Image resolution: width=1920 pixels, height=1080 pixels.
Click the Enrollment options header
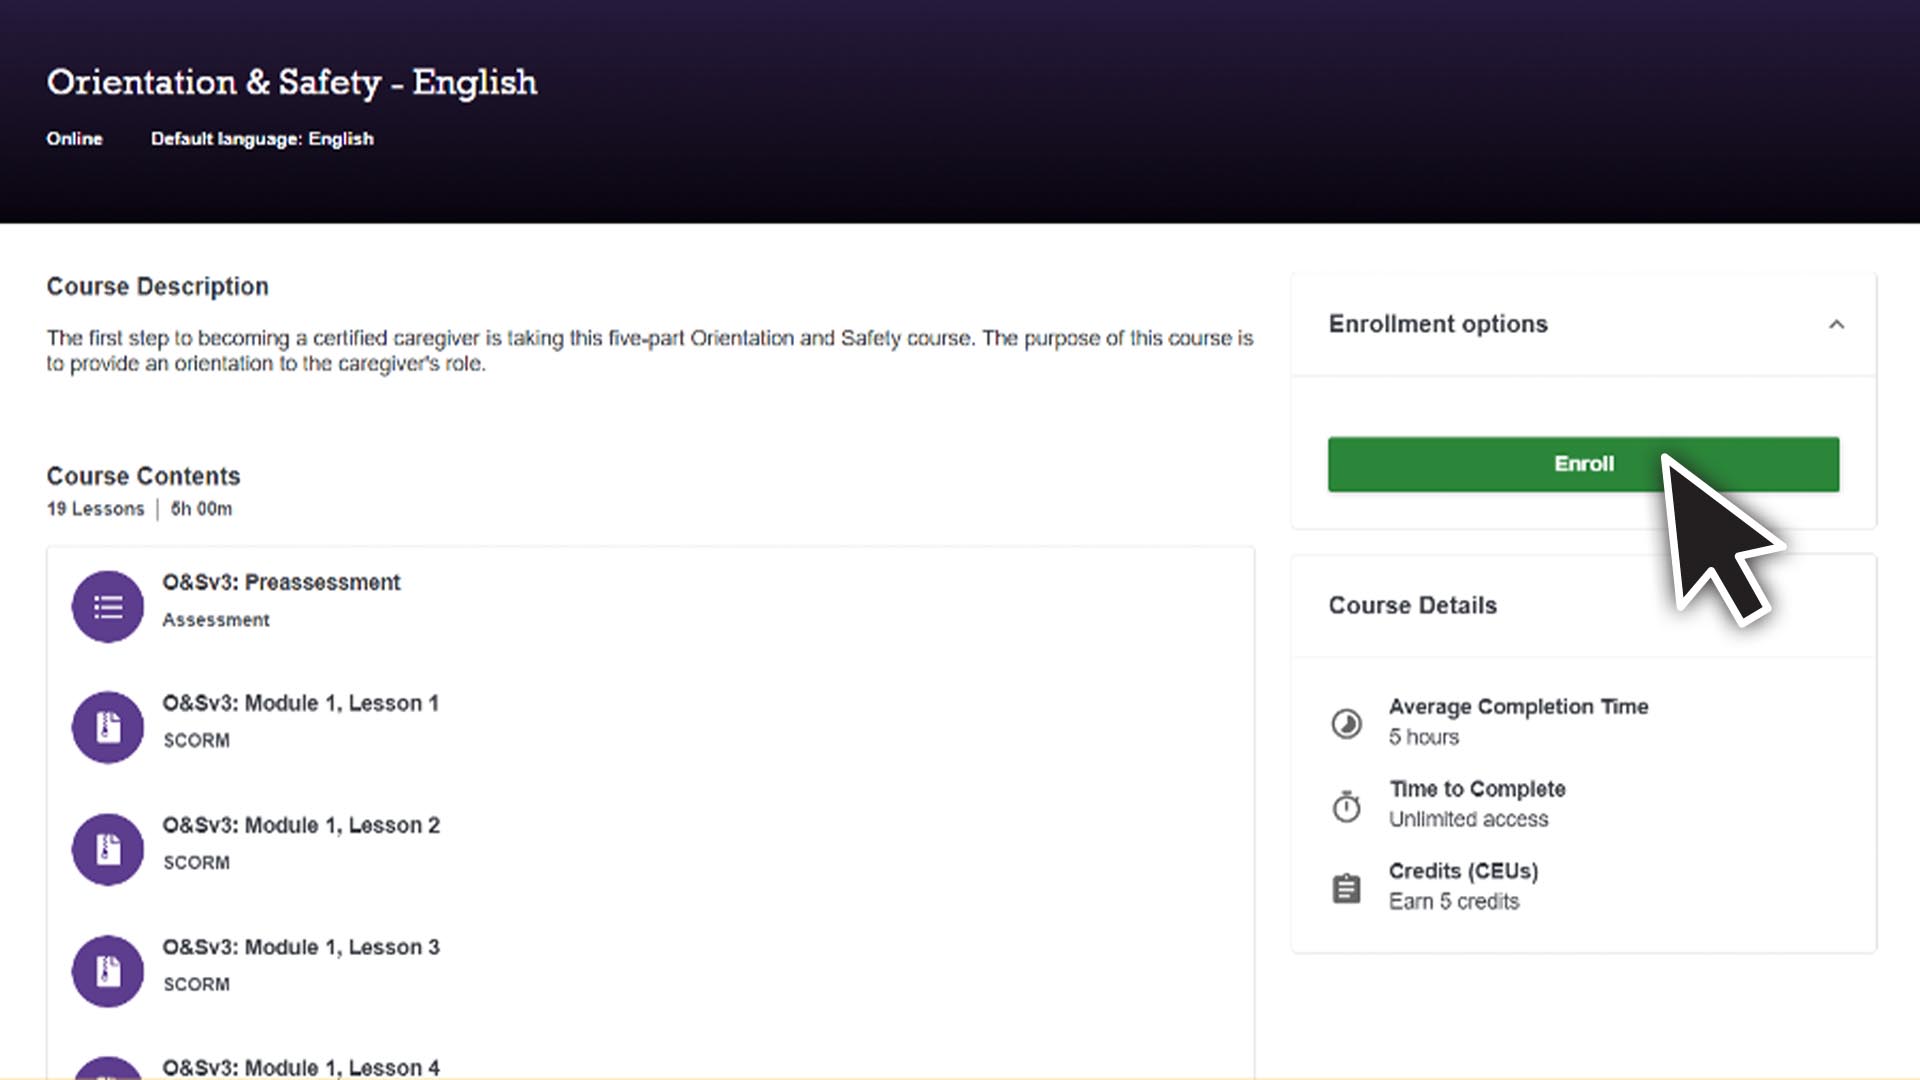pos(1437,324)
